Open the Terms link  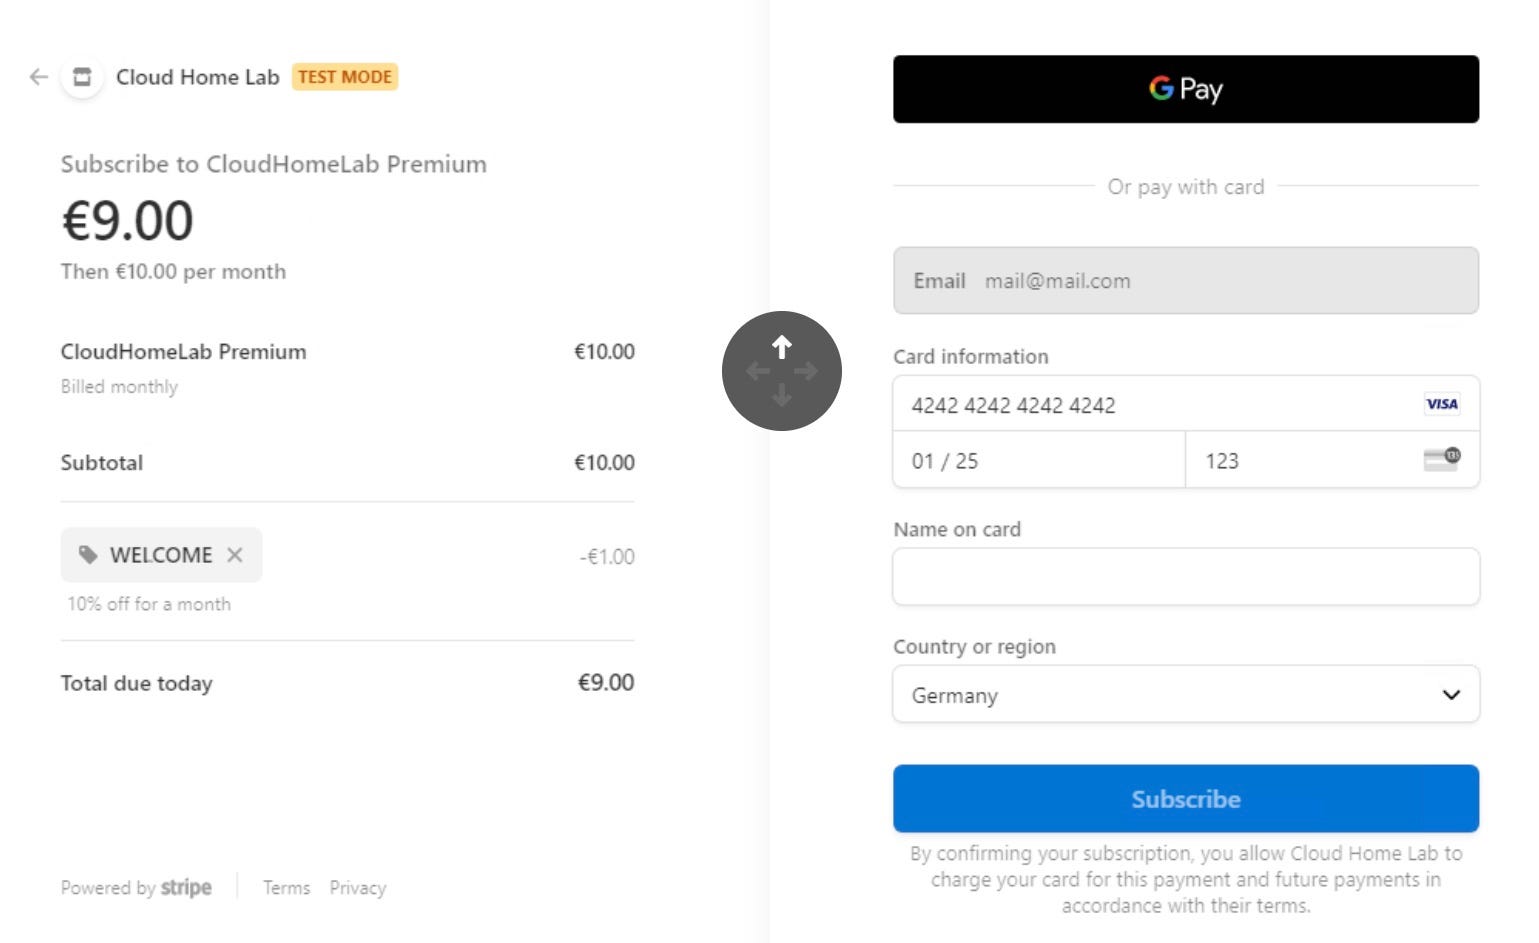[287, 887]
